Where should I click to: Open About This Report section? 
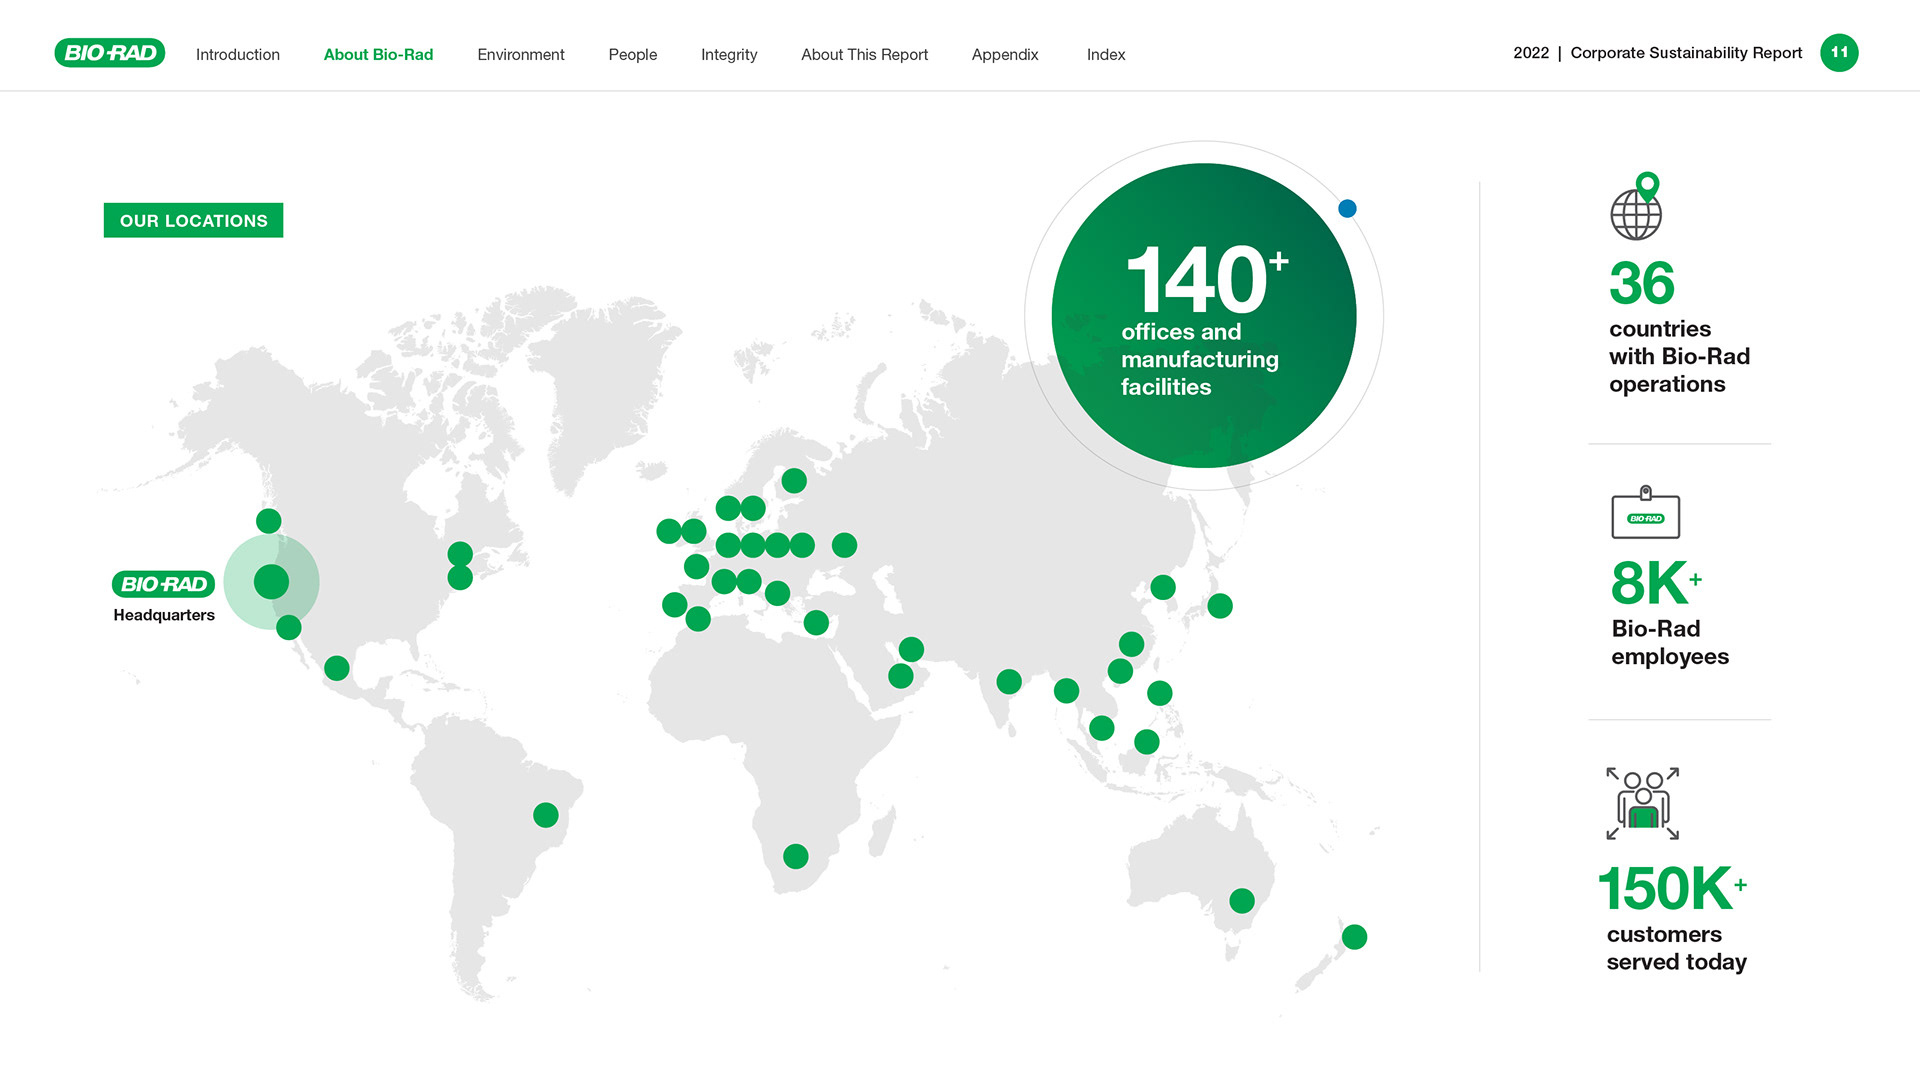click(864, 55)
